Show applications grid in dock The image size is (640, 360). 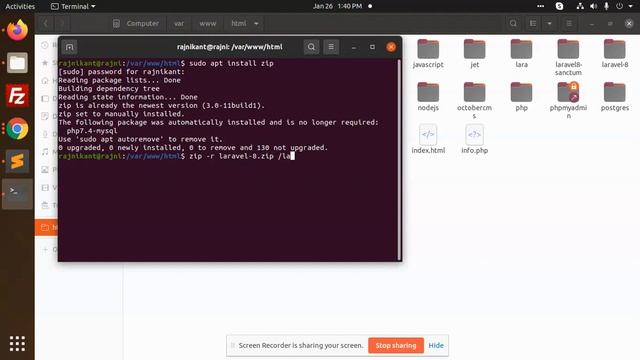[x=17, y=344]
